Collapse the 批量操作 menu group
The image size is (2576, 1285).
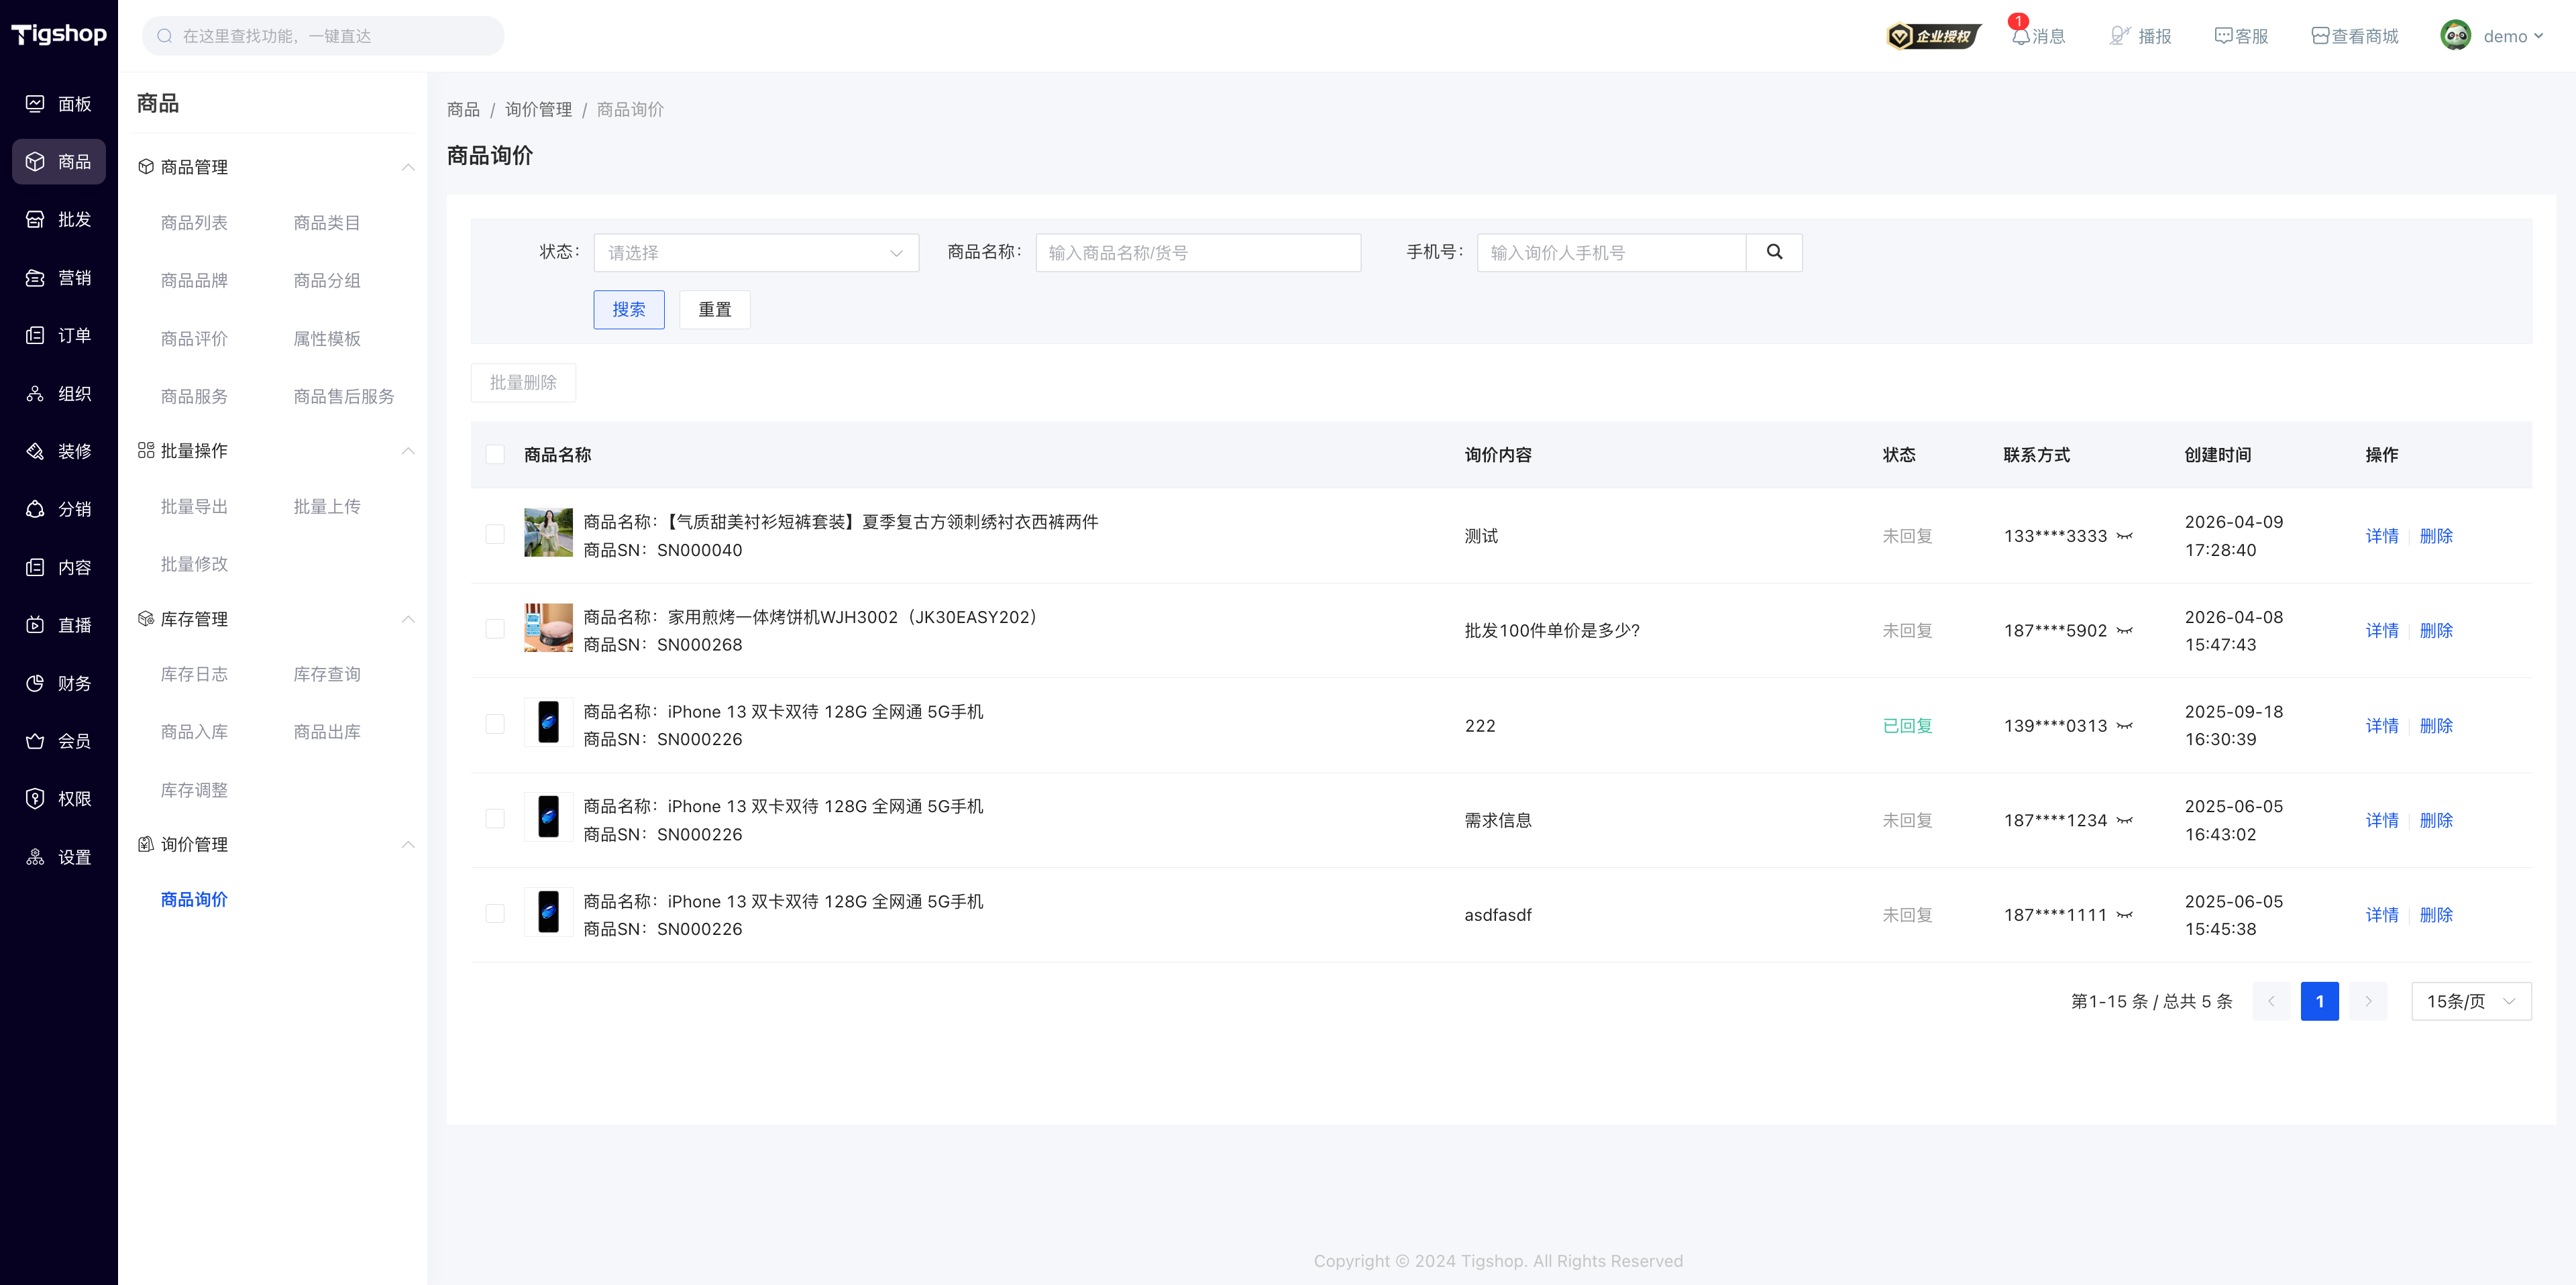408,452
